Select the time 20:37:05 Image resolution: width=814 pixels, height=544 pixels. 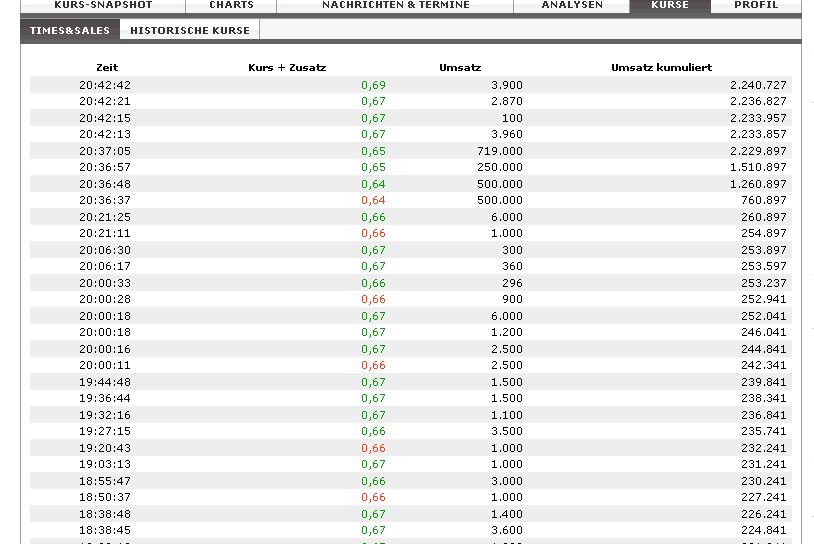click(x=105, y=151)
